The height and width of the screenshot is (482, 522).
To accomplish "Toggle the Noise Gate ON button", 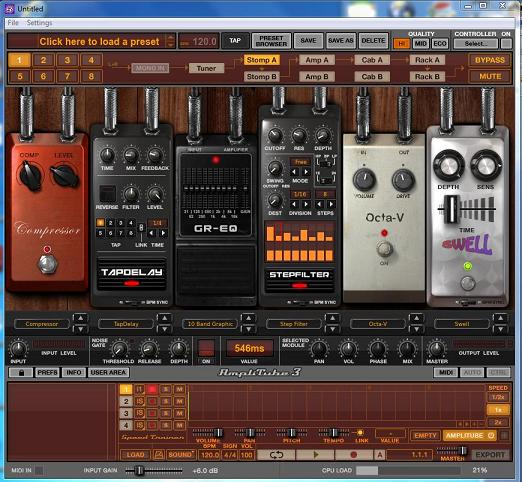I will [x=206, y=348].
